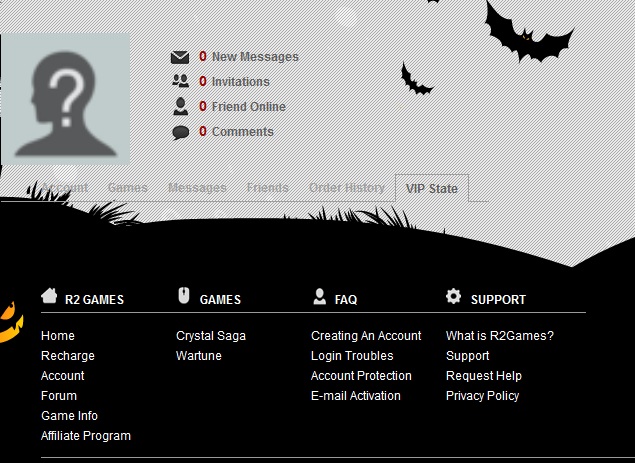Click the person icon beside FAQ
The width and height of the screenshot is (635, 463).
320,296
